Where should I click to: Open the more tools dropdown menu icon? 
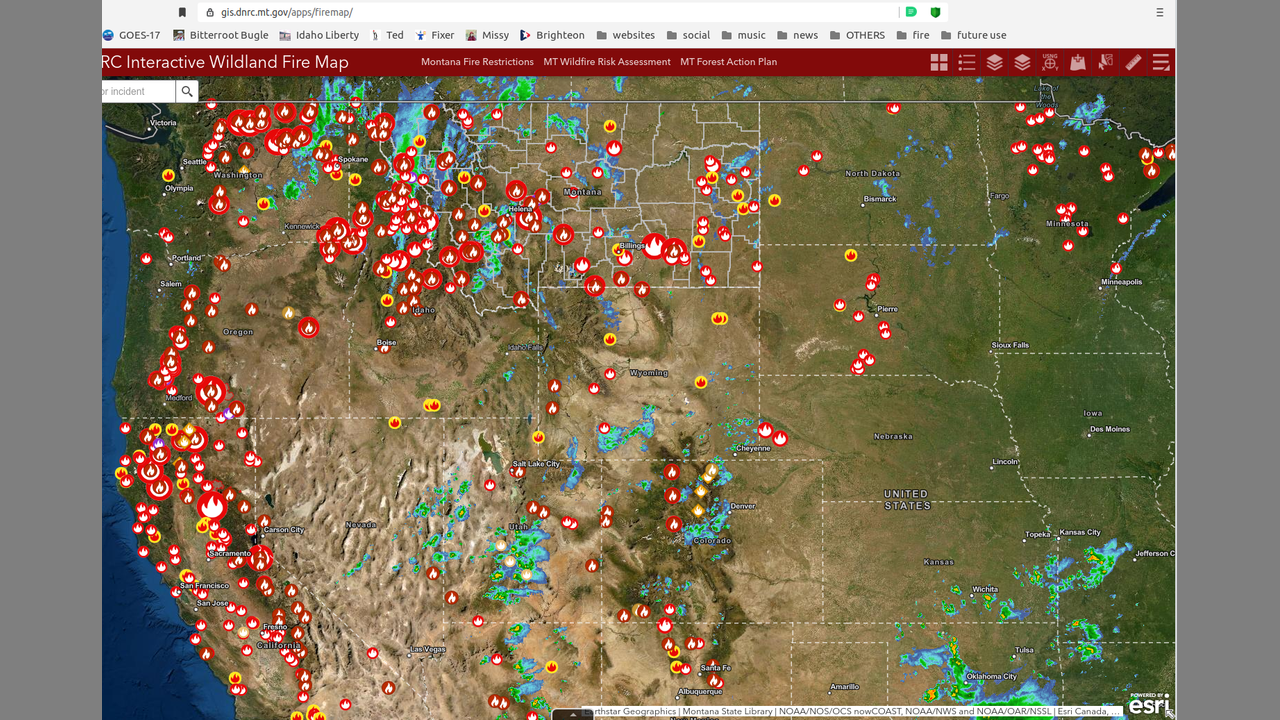click(x=1160, y=62)
